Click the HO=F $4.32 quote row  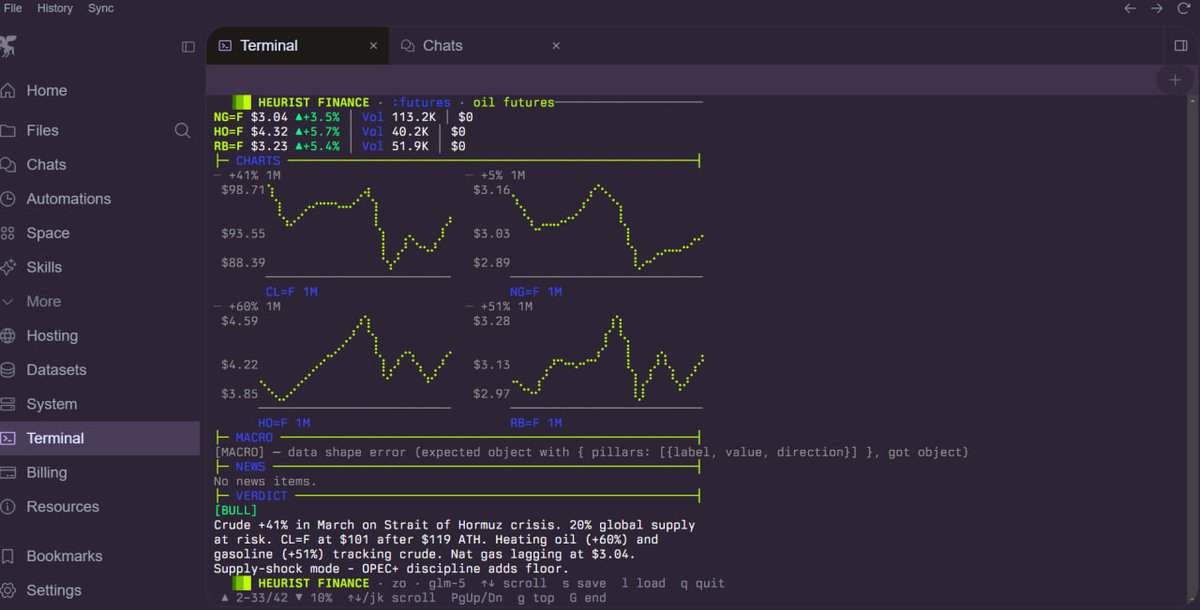click(x=340, y=131)
